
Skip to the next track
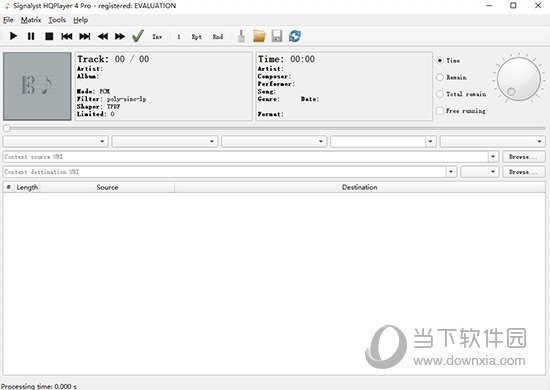point(85,36)
